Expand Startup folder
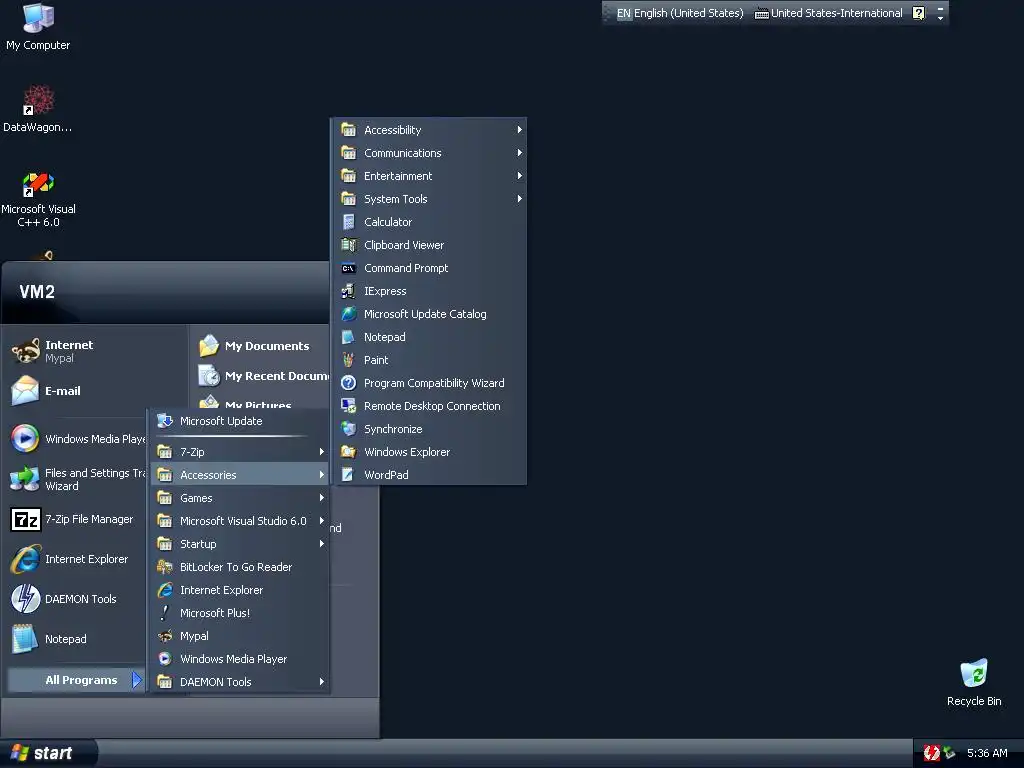Viewport: 1024px width, 768px height. tap(239, 544)
